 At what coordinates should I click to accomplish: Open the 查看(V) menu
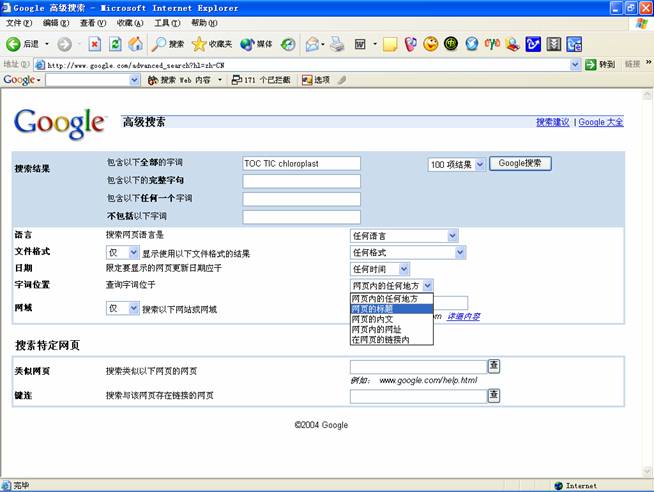[x=93, y=23]
